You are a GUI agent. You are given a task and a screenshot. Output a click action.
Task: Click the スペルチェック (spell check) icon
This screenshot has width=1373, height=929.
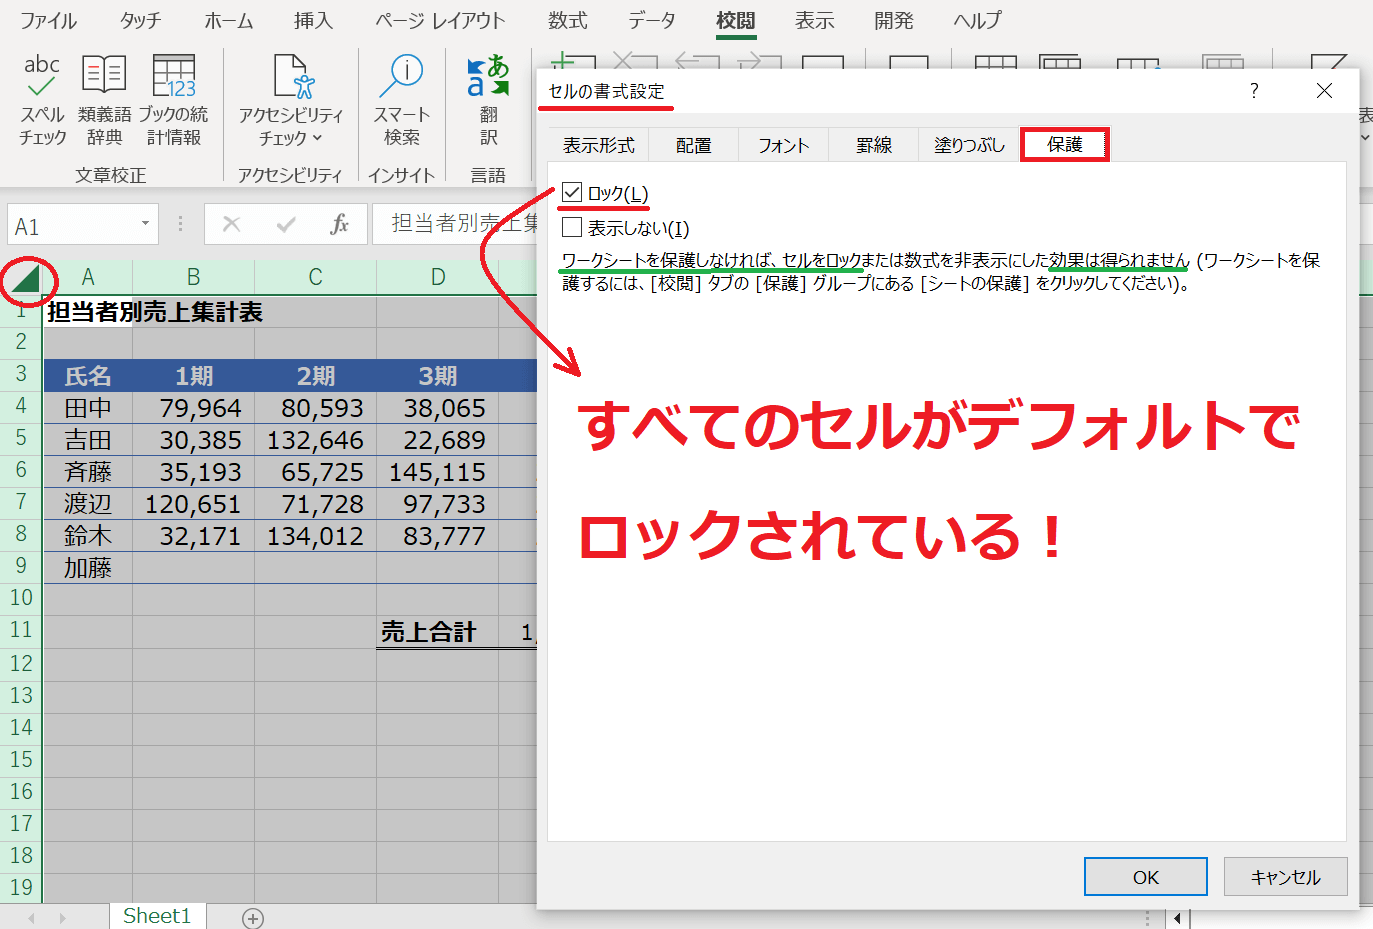coord(42,100)
